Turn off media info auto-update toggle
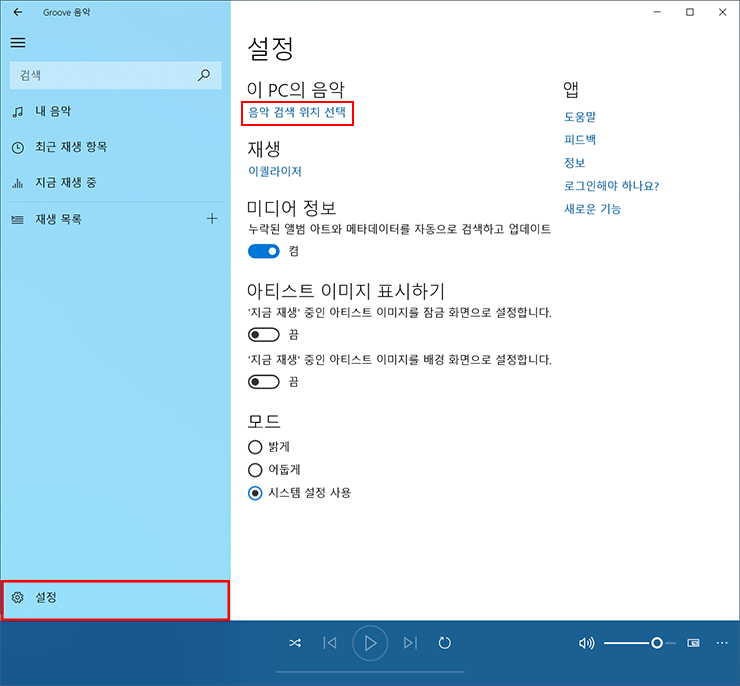The width and height of the screenshot is (740, 686). 263,251
